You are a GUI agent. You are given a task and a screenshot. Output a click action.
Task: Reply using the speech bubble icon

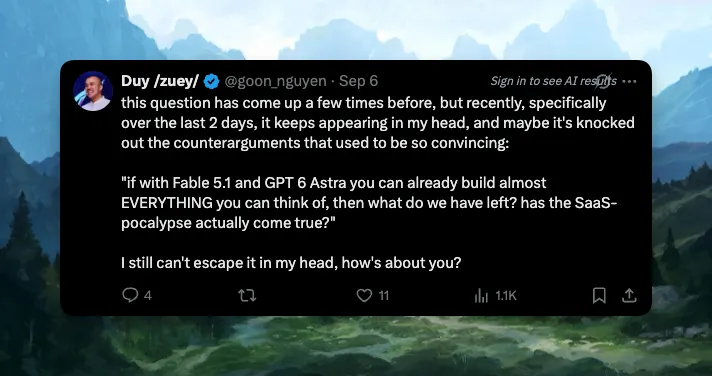click(x=130, y=296)
